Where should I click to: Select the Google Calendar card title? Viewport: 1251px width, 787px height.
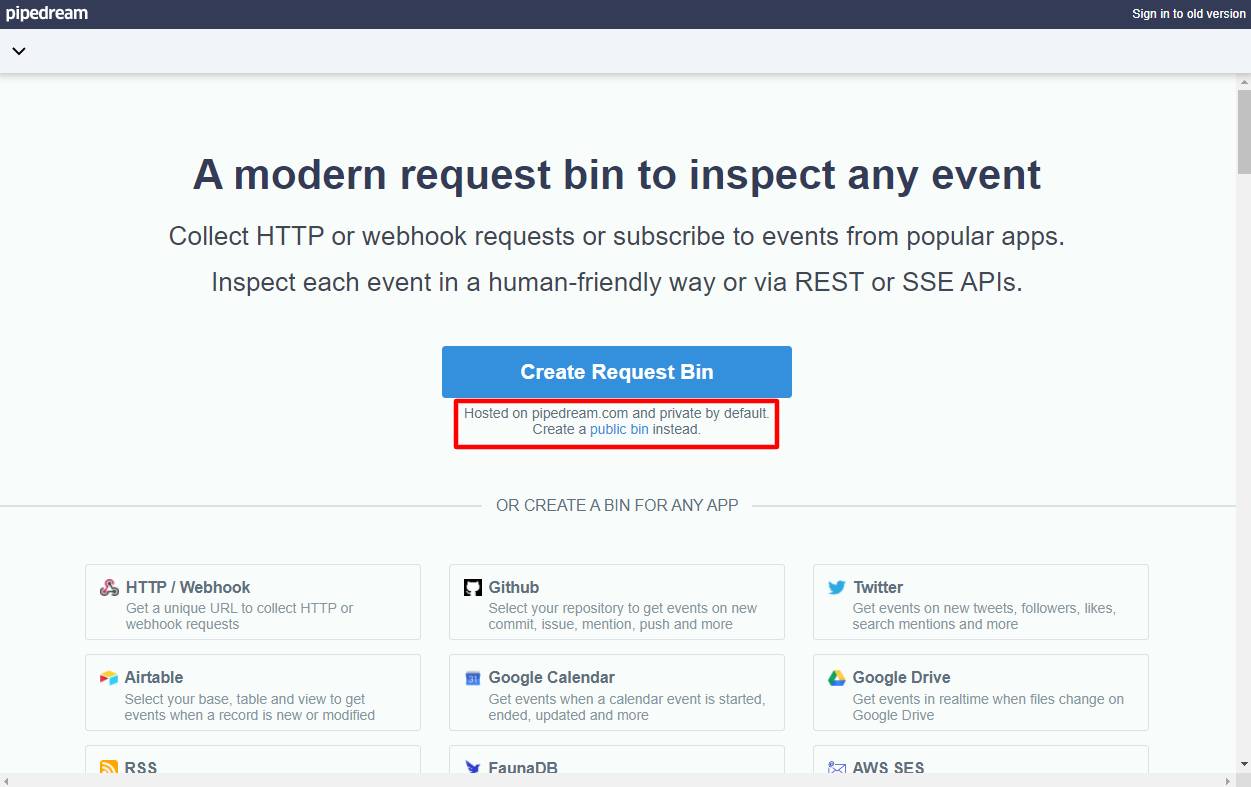[552, 677]
